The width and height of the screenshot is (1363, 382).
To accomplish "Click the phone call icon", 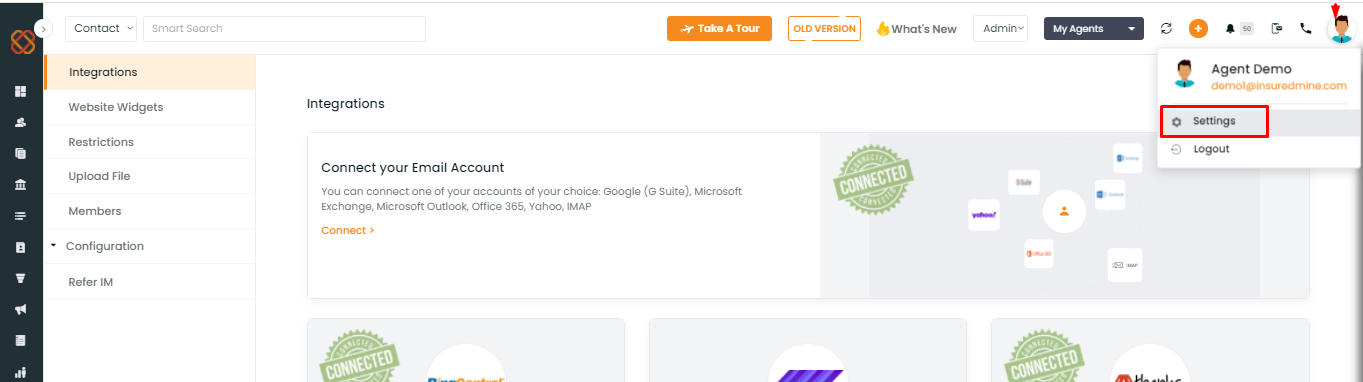I will [x=1306, y=29].
